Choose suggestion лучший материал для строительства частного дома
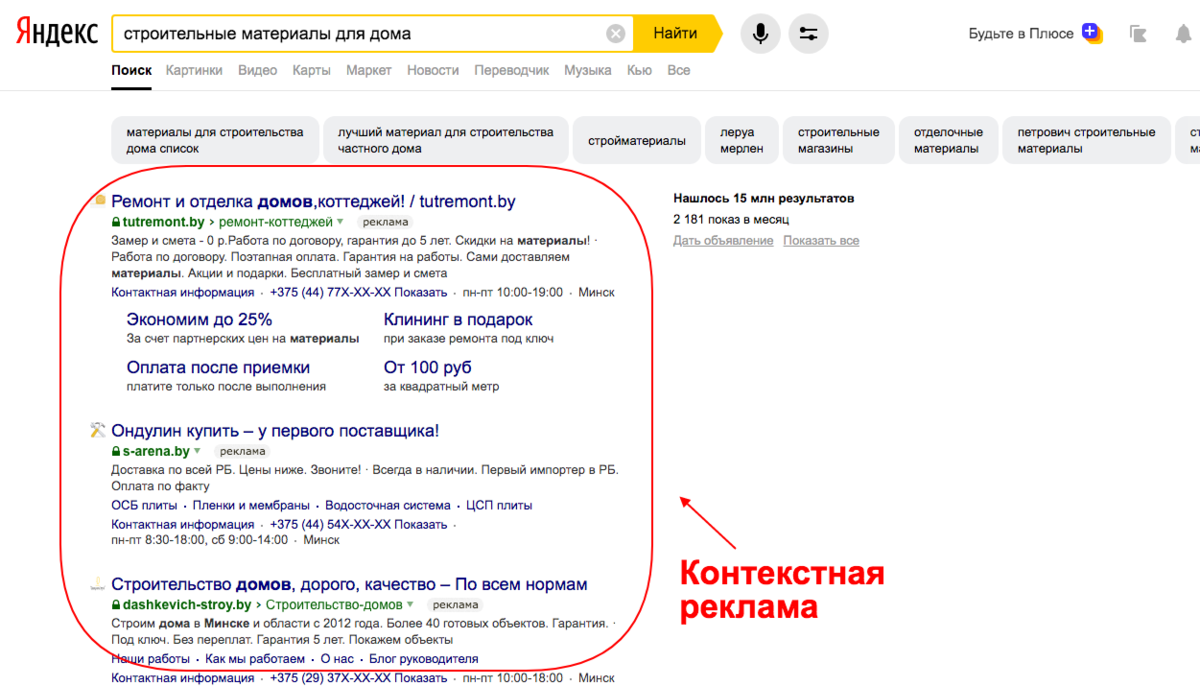 pyautogui.click(x=446, y=140)
